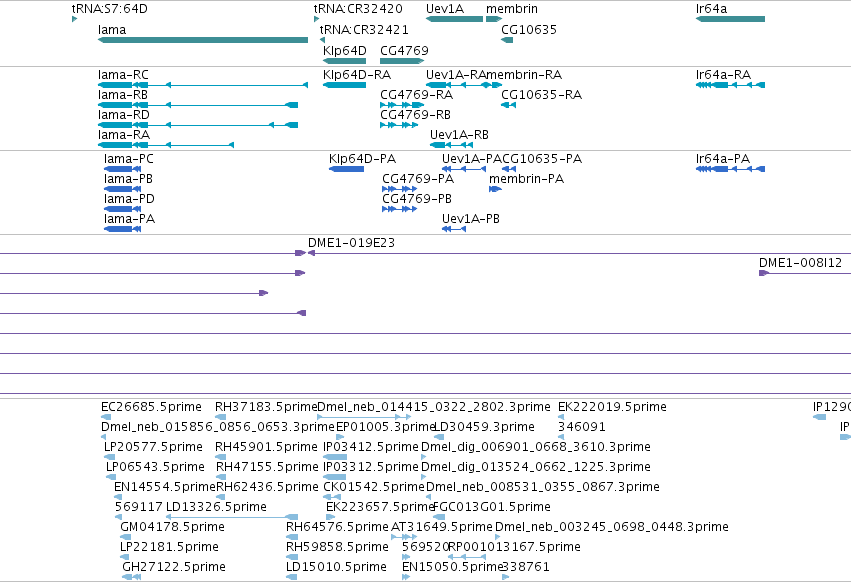The image size is (851, 582).
Task: Select the tRNA:CR32421 label
Action: point(364,30)
